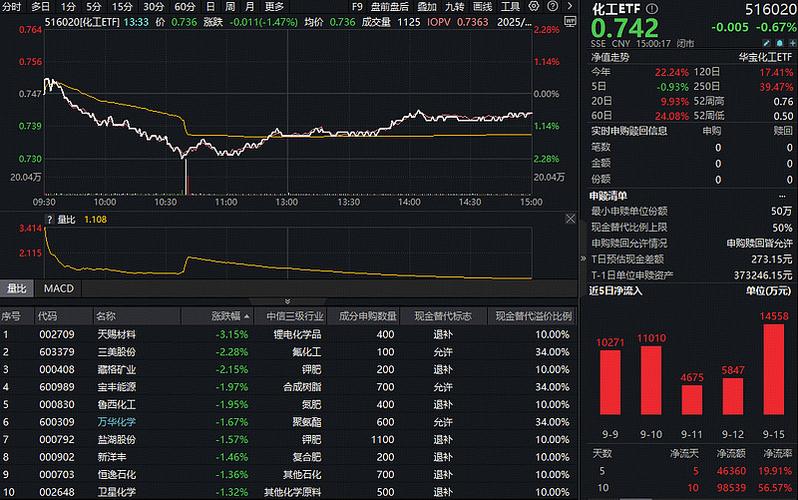Expand the 更多 period options

[274, 6]
